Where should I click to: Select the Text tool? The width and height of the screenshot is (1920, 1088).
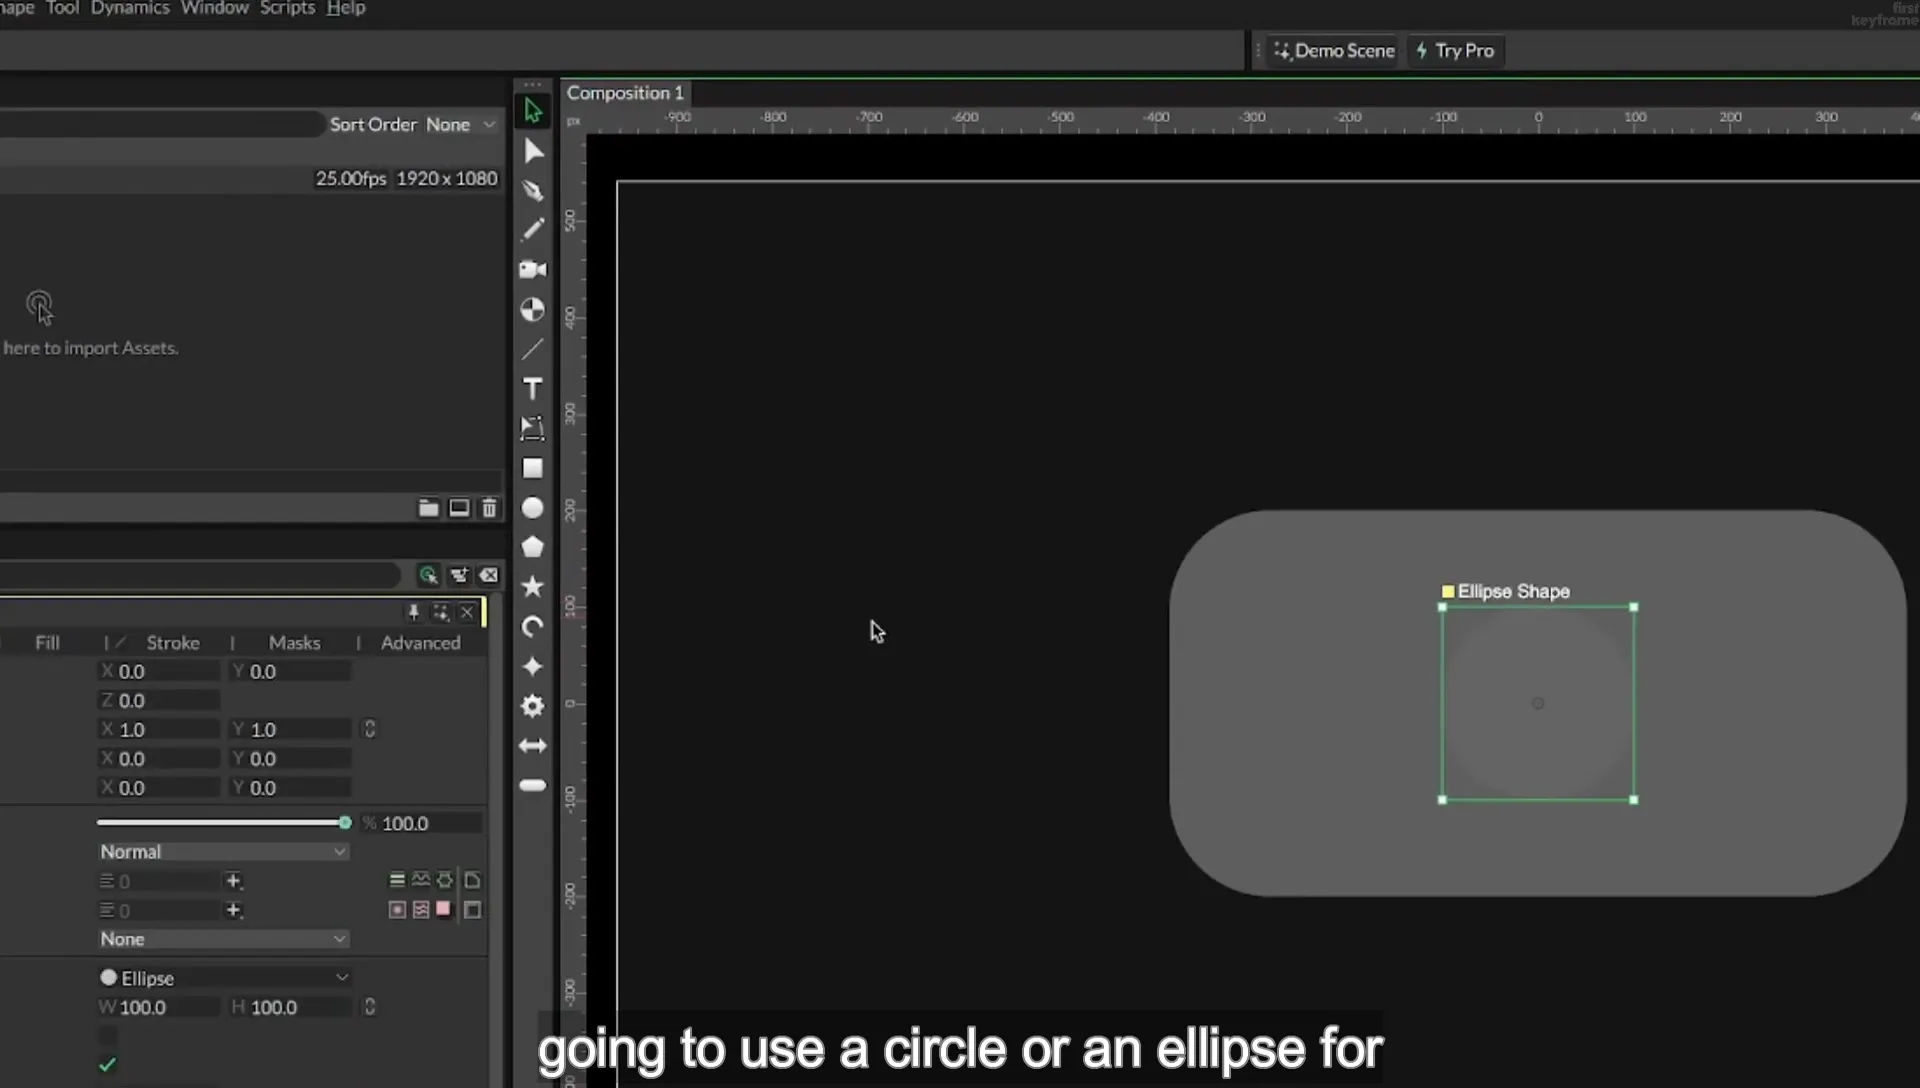533,388
